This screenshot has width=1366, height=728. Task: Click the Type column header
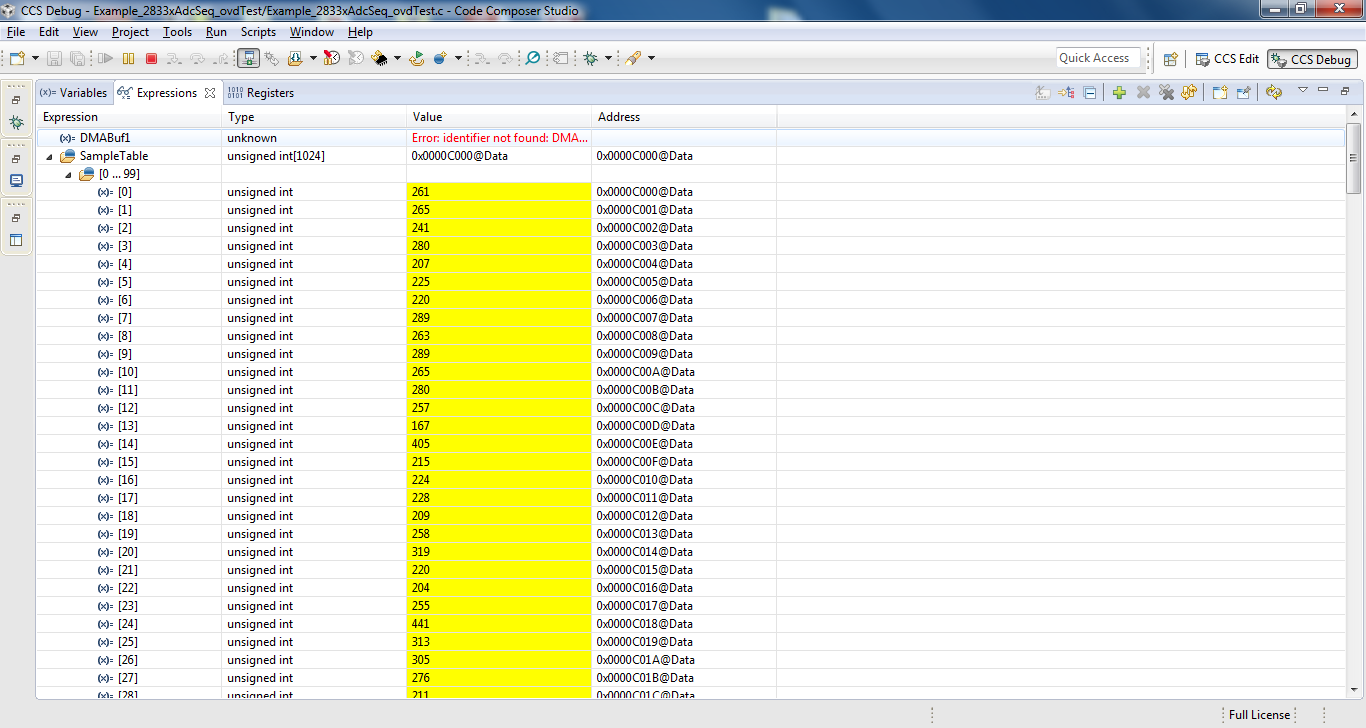(315, 117)
